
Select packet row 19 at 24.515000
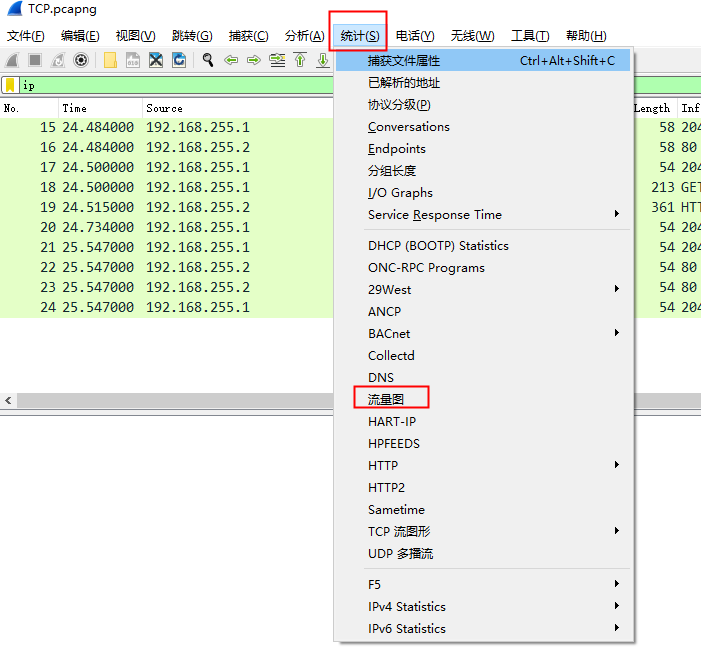(167, 207)
